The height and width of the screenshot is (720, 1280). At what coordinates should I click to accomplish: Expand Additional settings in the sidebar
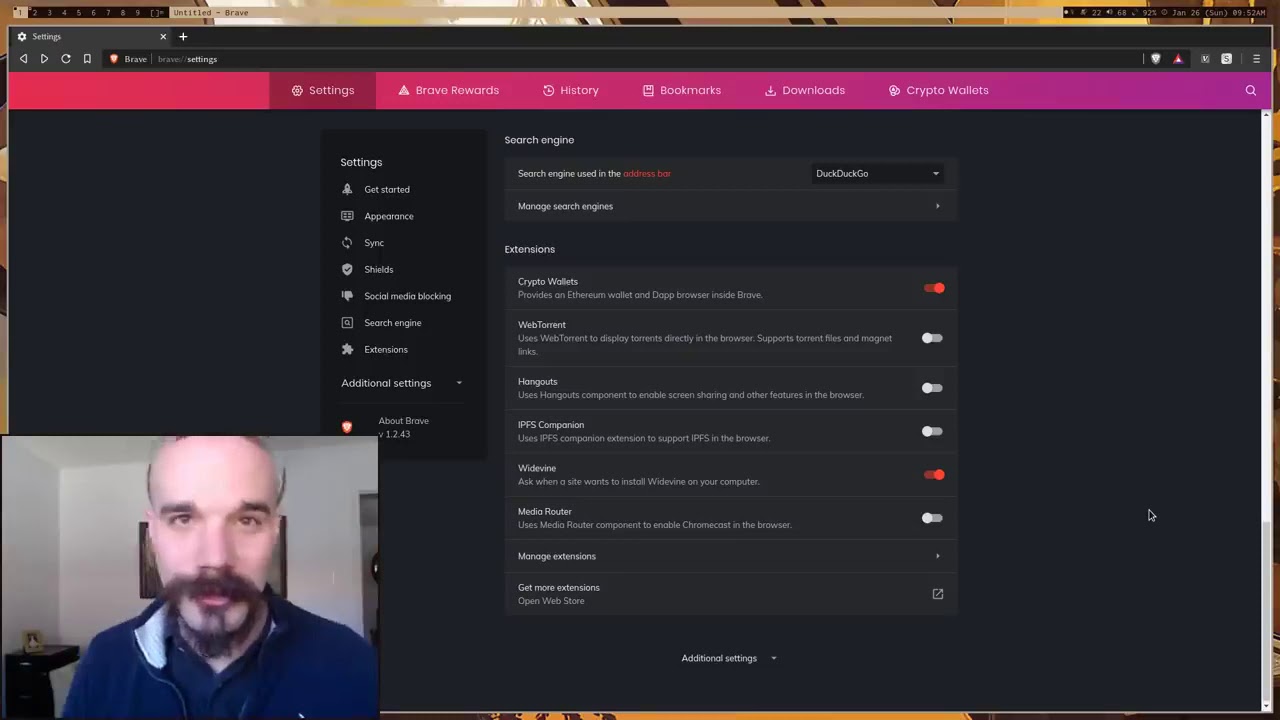coord(401,383)
